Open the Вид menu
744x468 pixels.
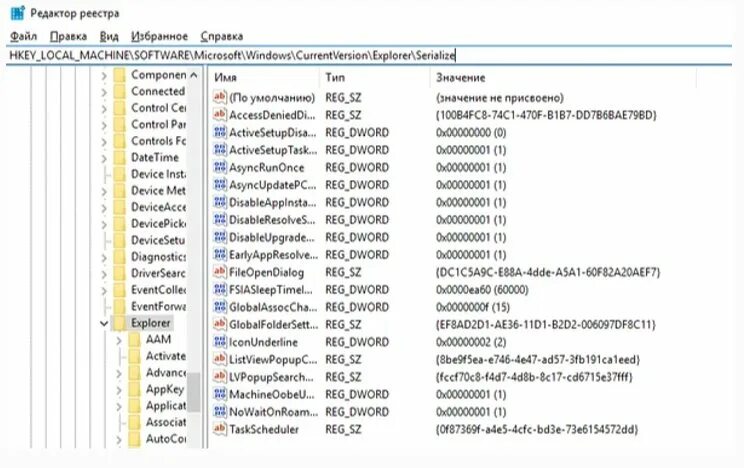[109, 36]
